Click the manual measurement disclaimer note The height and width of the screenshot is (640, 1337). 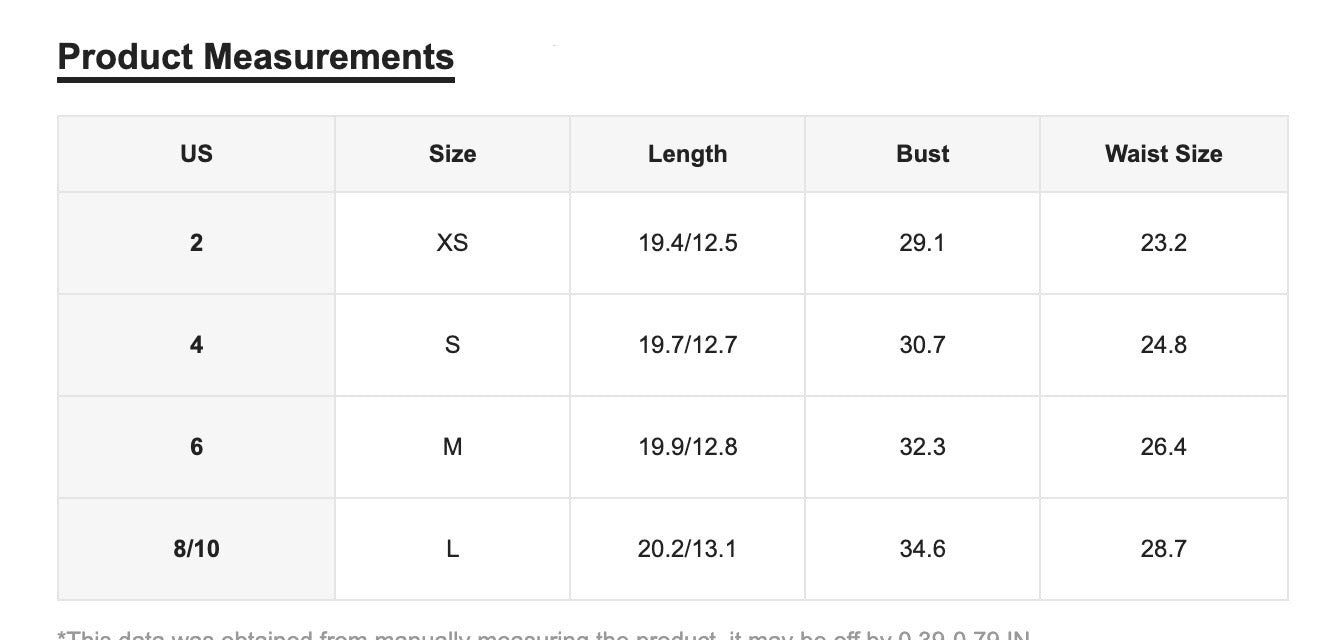click(x=544, y=634)
